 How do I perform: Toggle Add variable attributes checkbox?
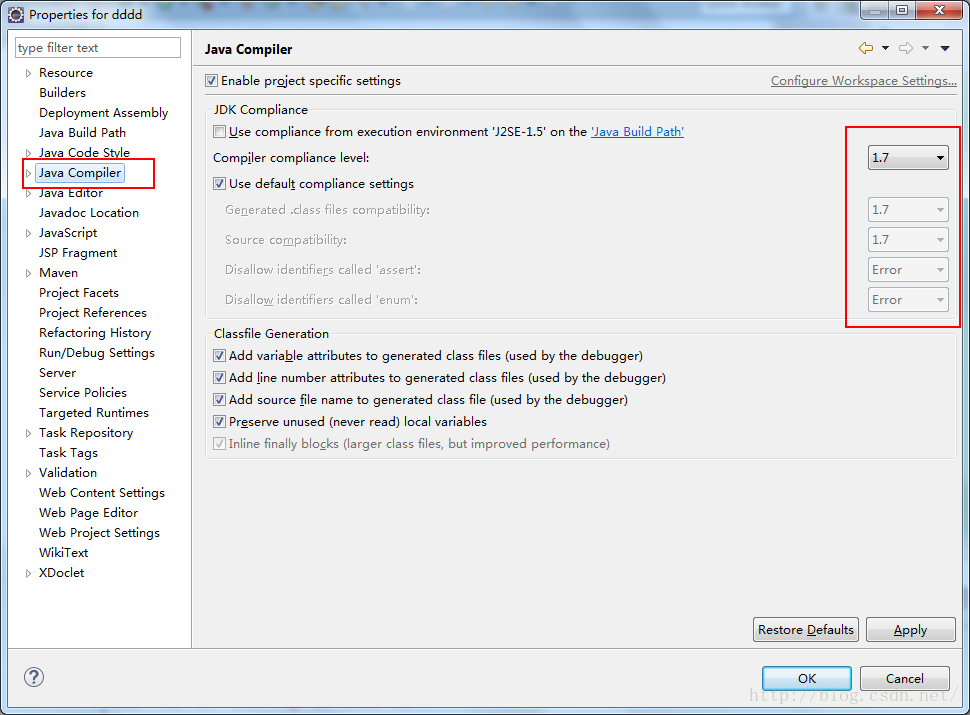(219, 356)
